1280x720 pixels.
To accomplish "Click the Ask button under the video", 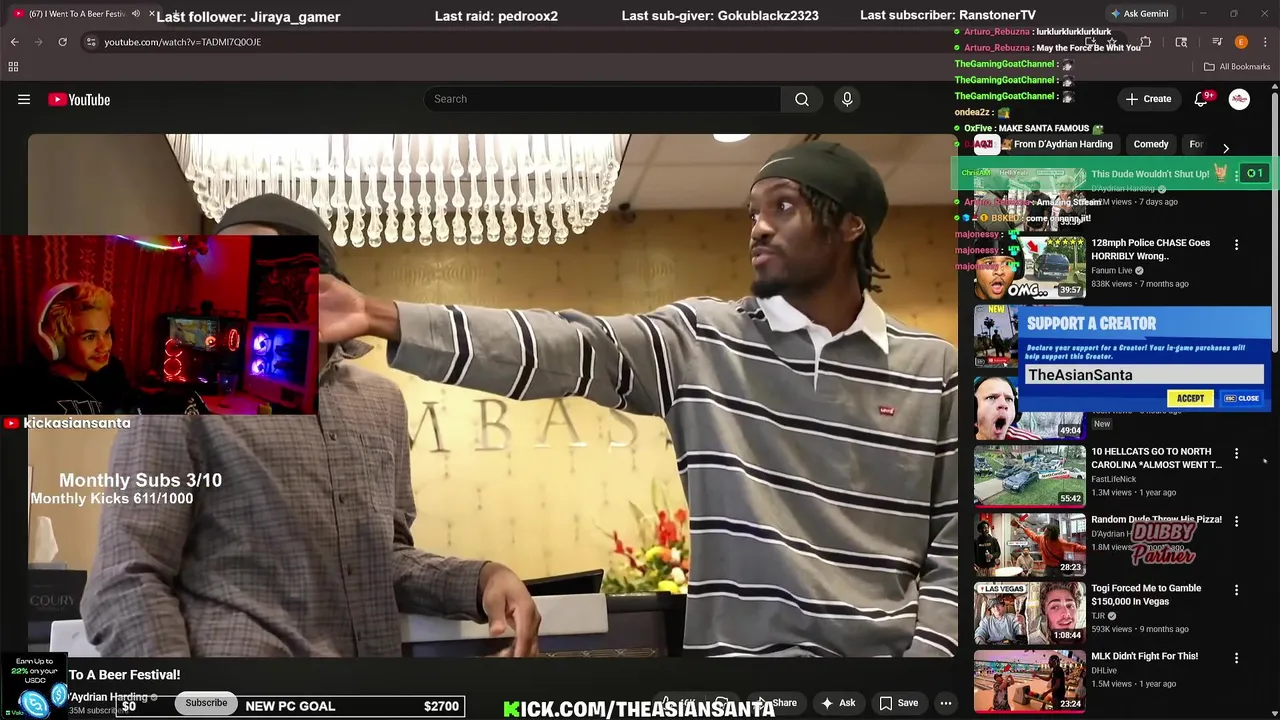I will (x=838, y=703).
